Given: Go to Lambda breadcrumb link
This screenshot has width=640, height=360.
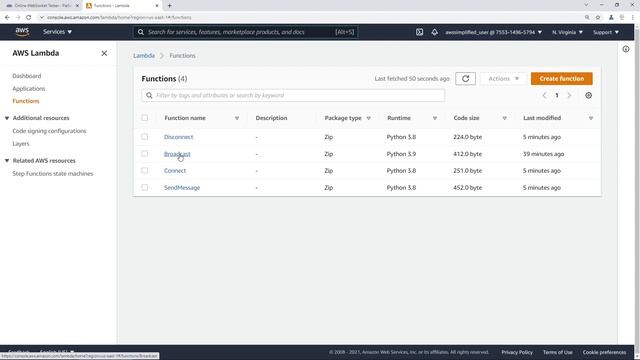Looking at the screenshot, I should point(144,56).
